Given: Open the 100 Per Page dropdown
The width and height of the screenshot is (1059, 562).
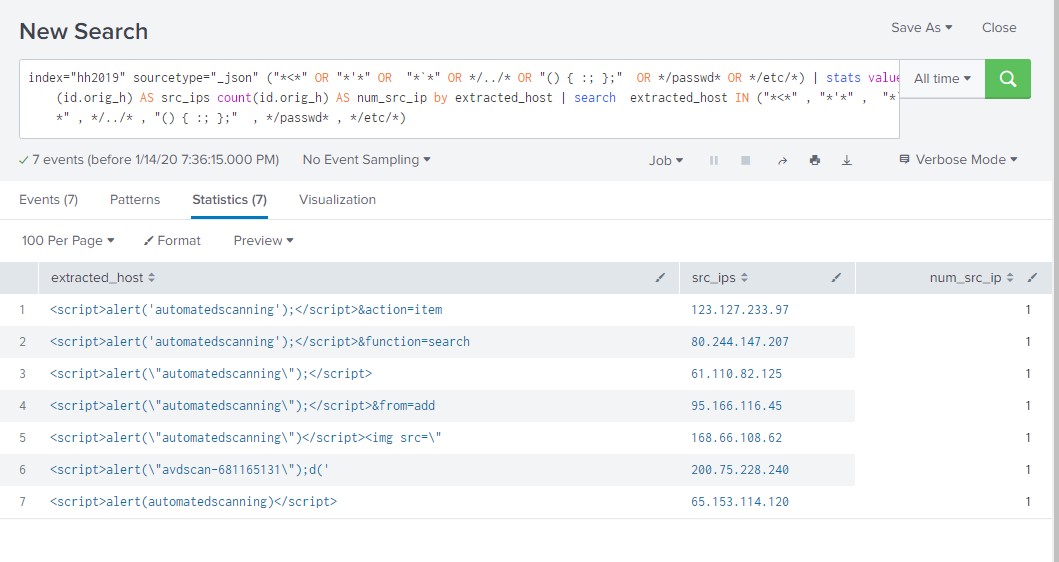Looking at the screenshot, I should (x=68, y=241).
